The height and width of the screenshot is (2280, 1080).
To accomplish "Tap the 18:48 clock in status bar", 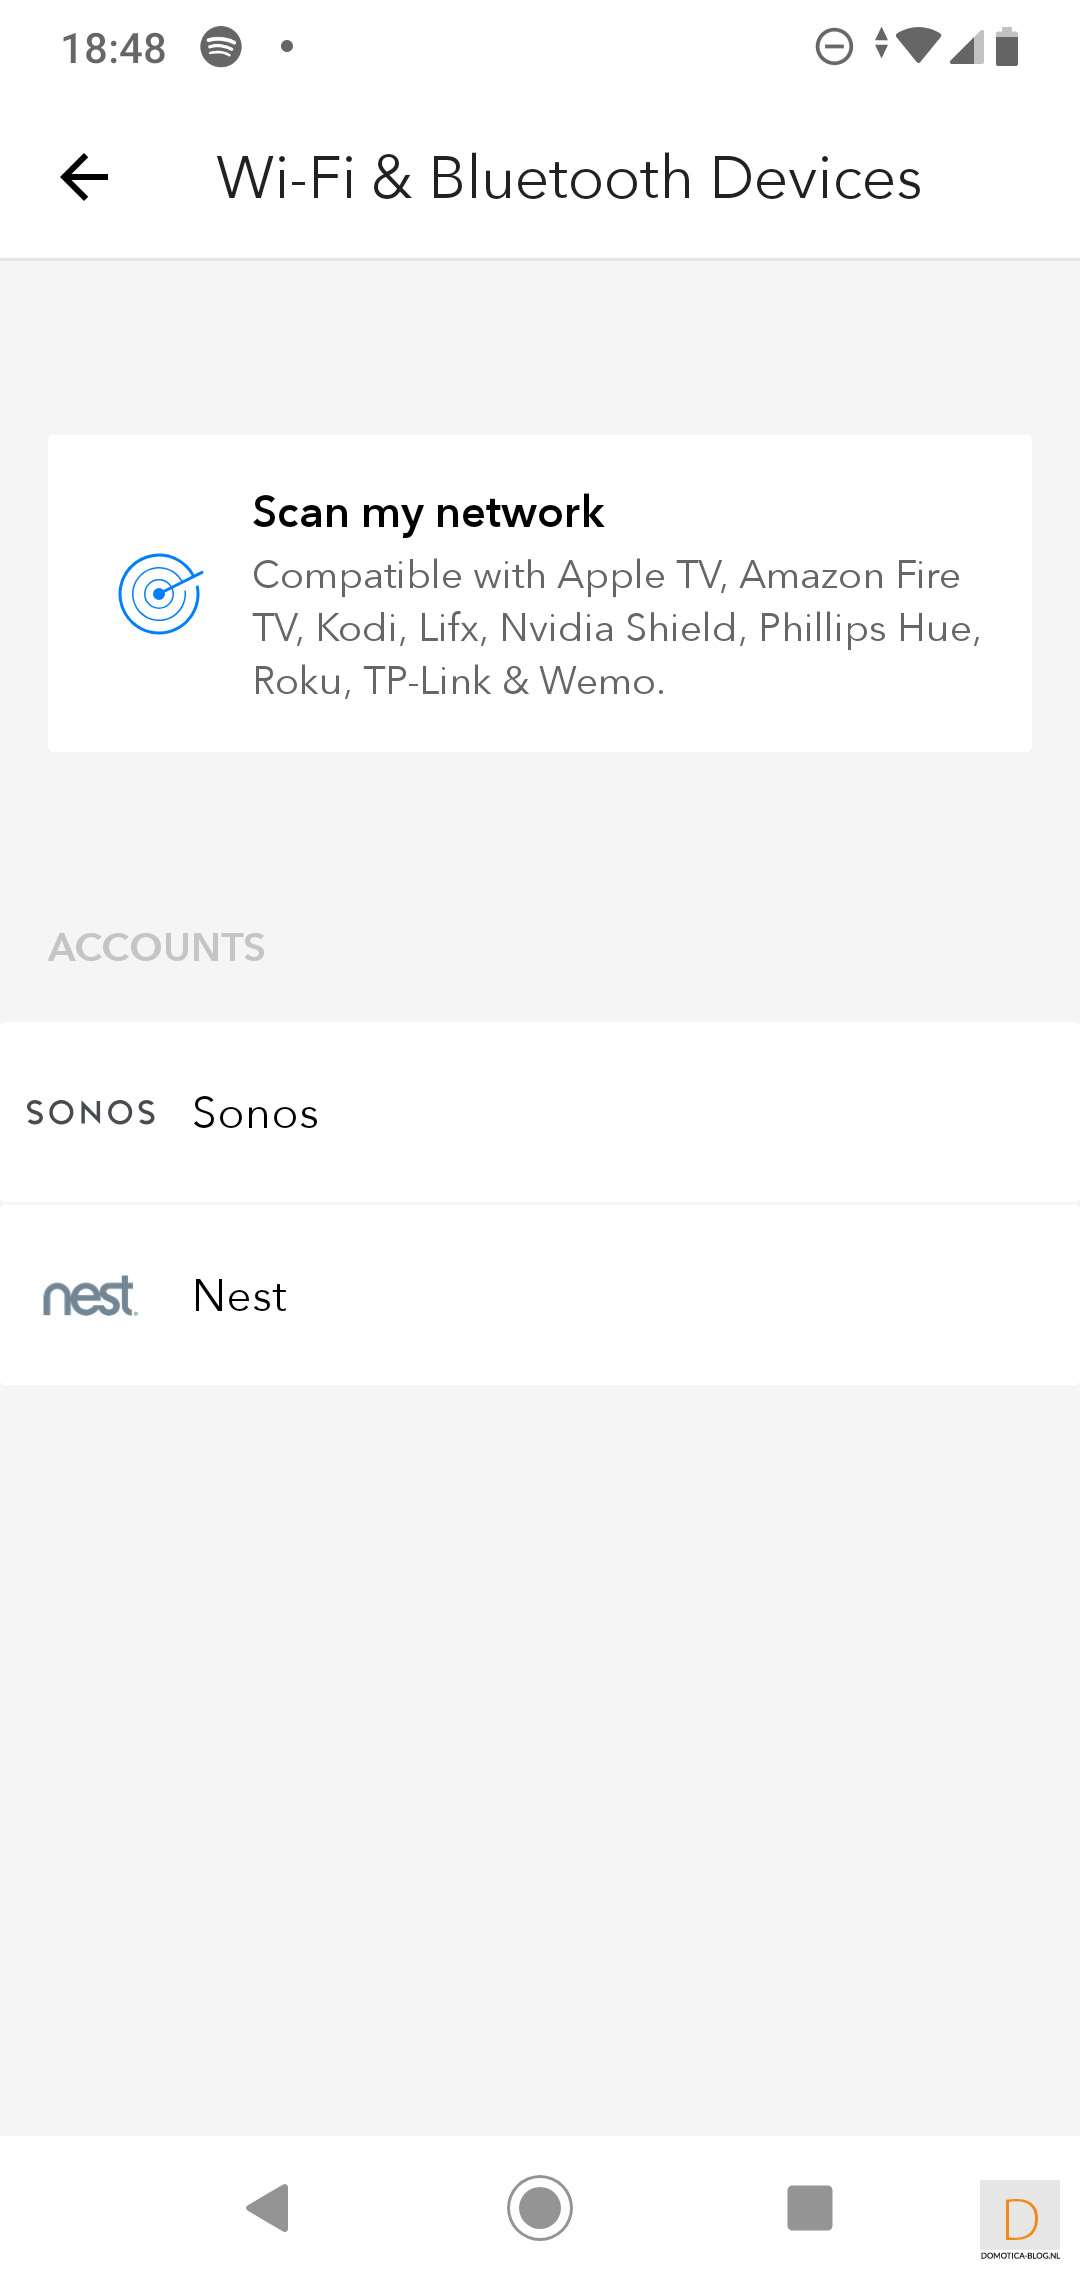I will coord(113,48).
